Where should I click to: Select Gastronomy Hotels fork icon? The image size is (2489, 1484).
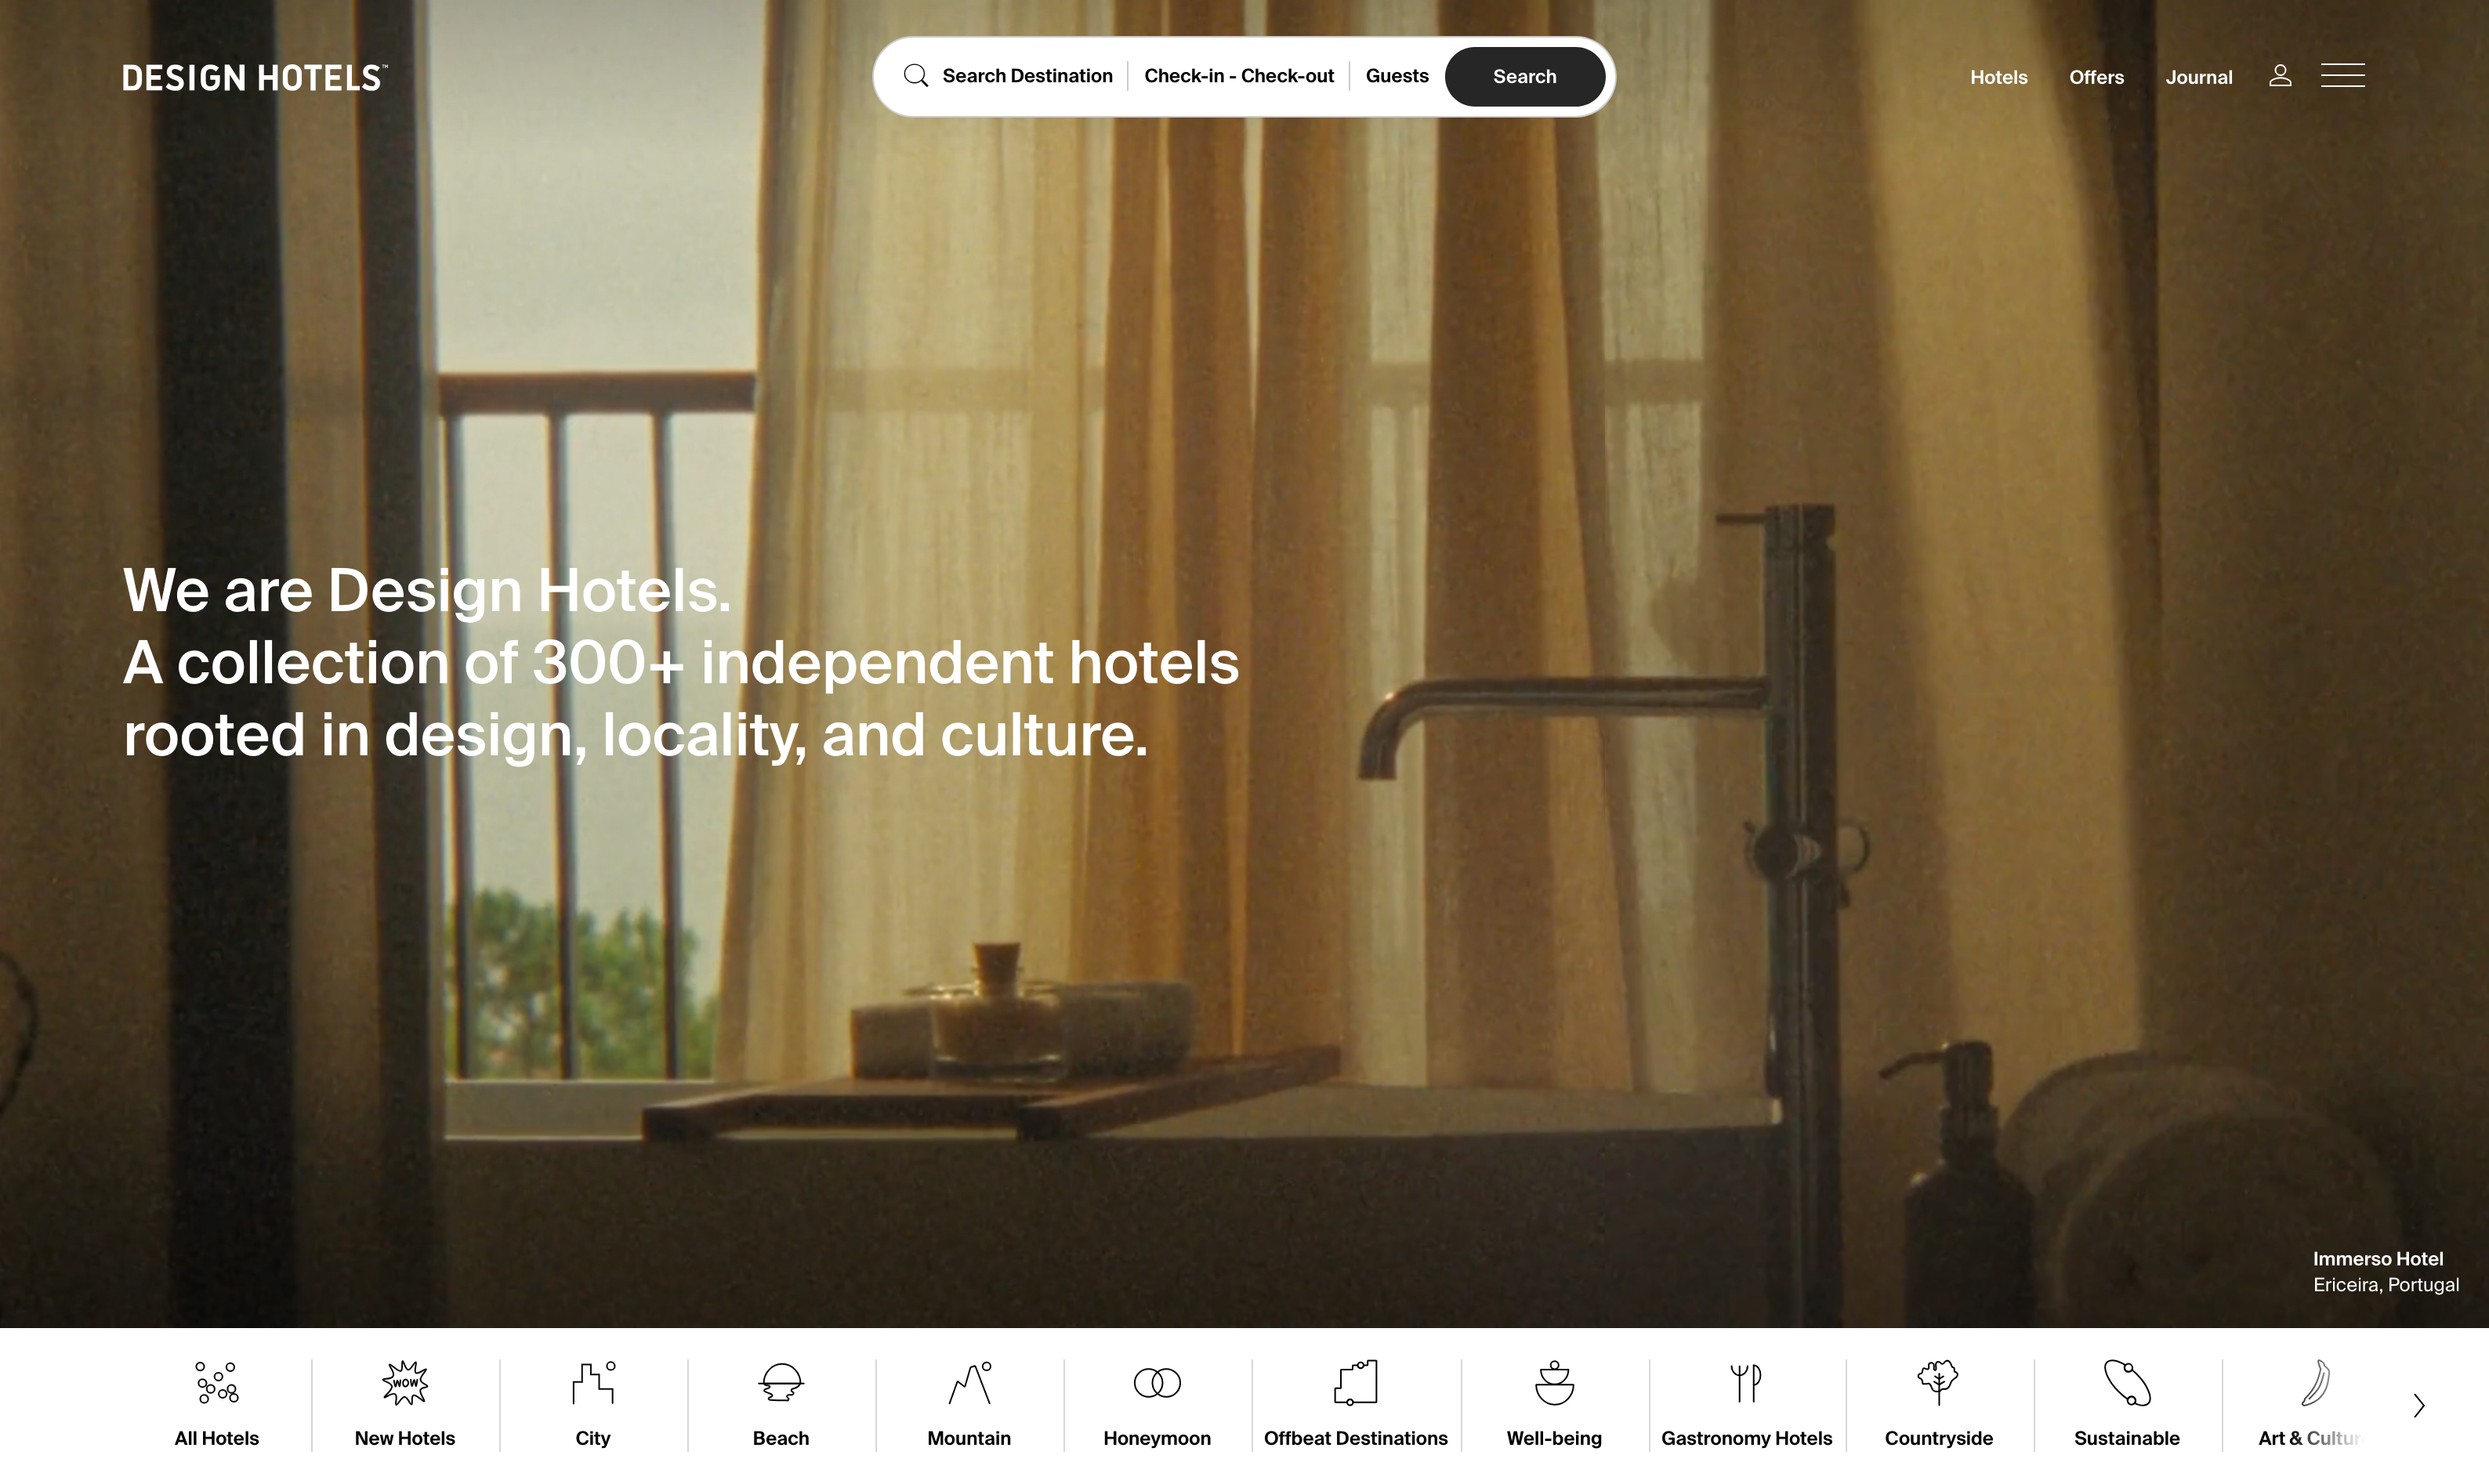coord(1746,1383)
